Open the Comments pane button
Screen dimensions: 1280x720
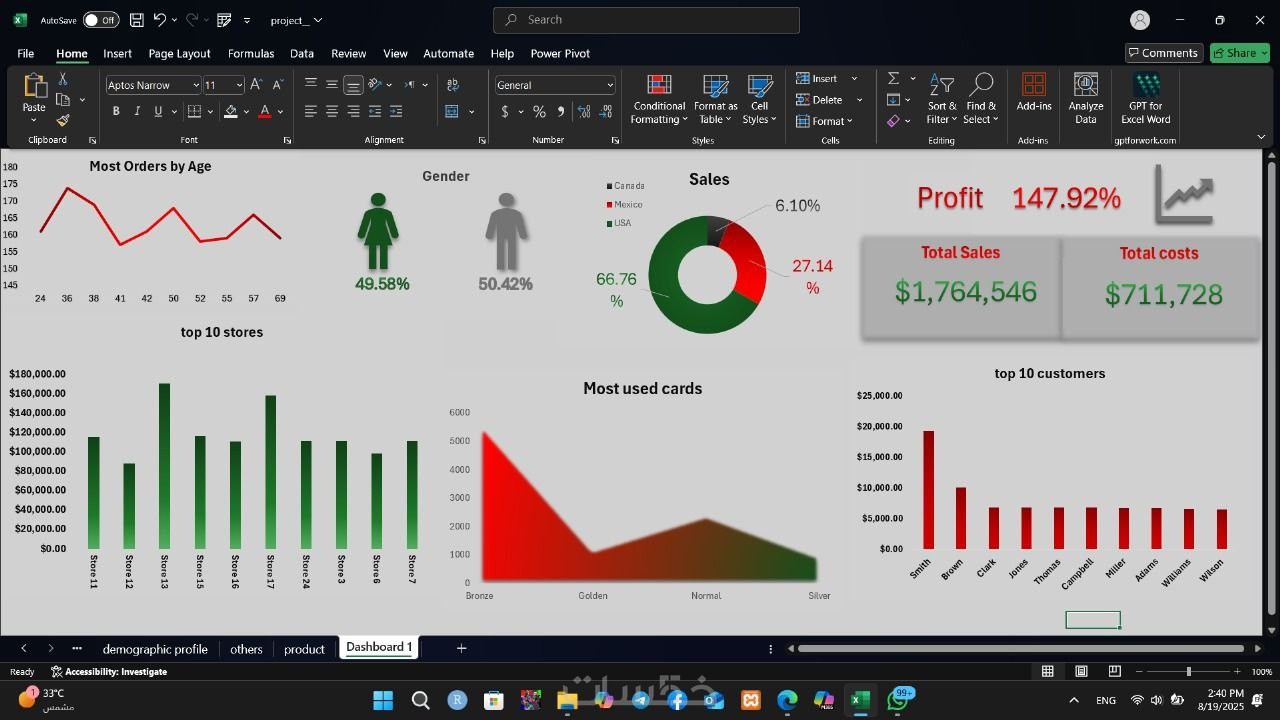point(1162,53)
